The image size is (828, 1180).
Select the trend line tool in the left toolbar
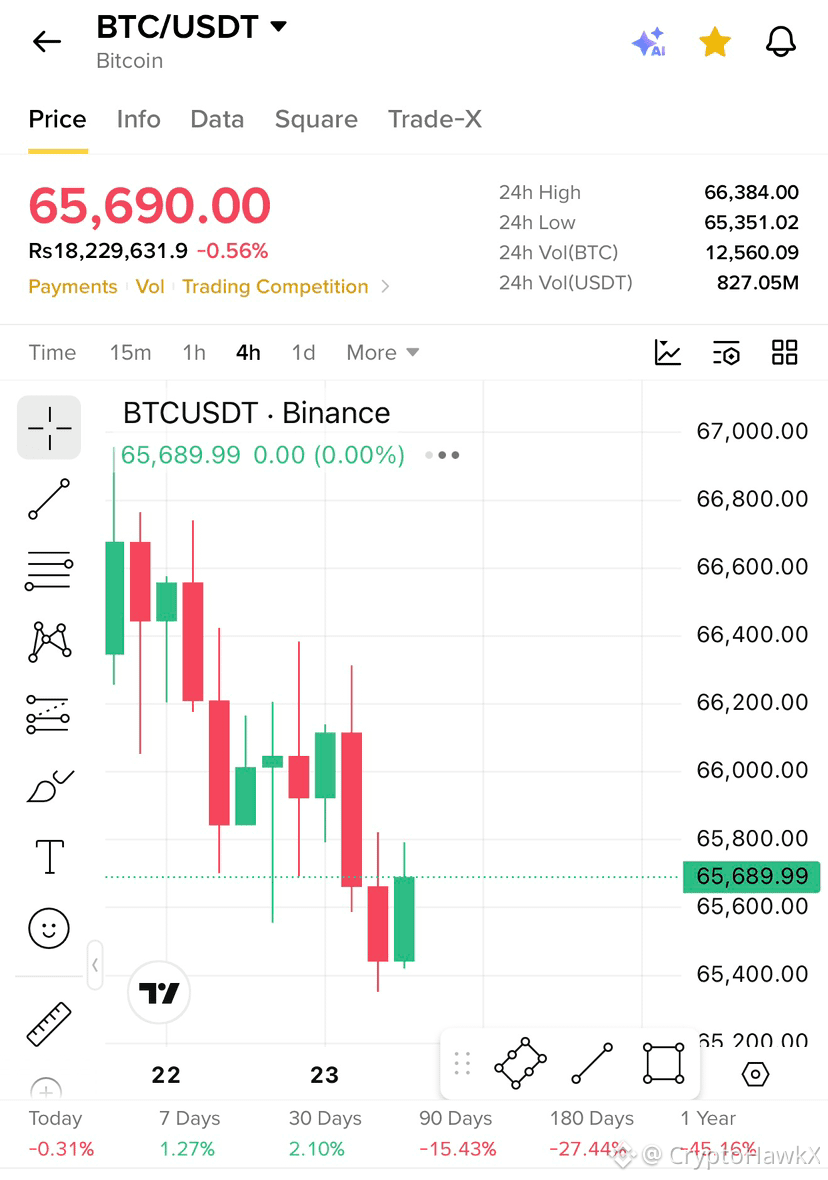49,499
